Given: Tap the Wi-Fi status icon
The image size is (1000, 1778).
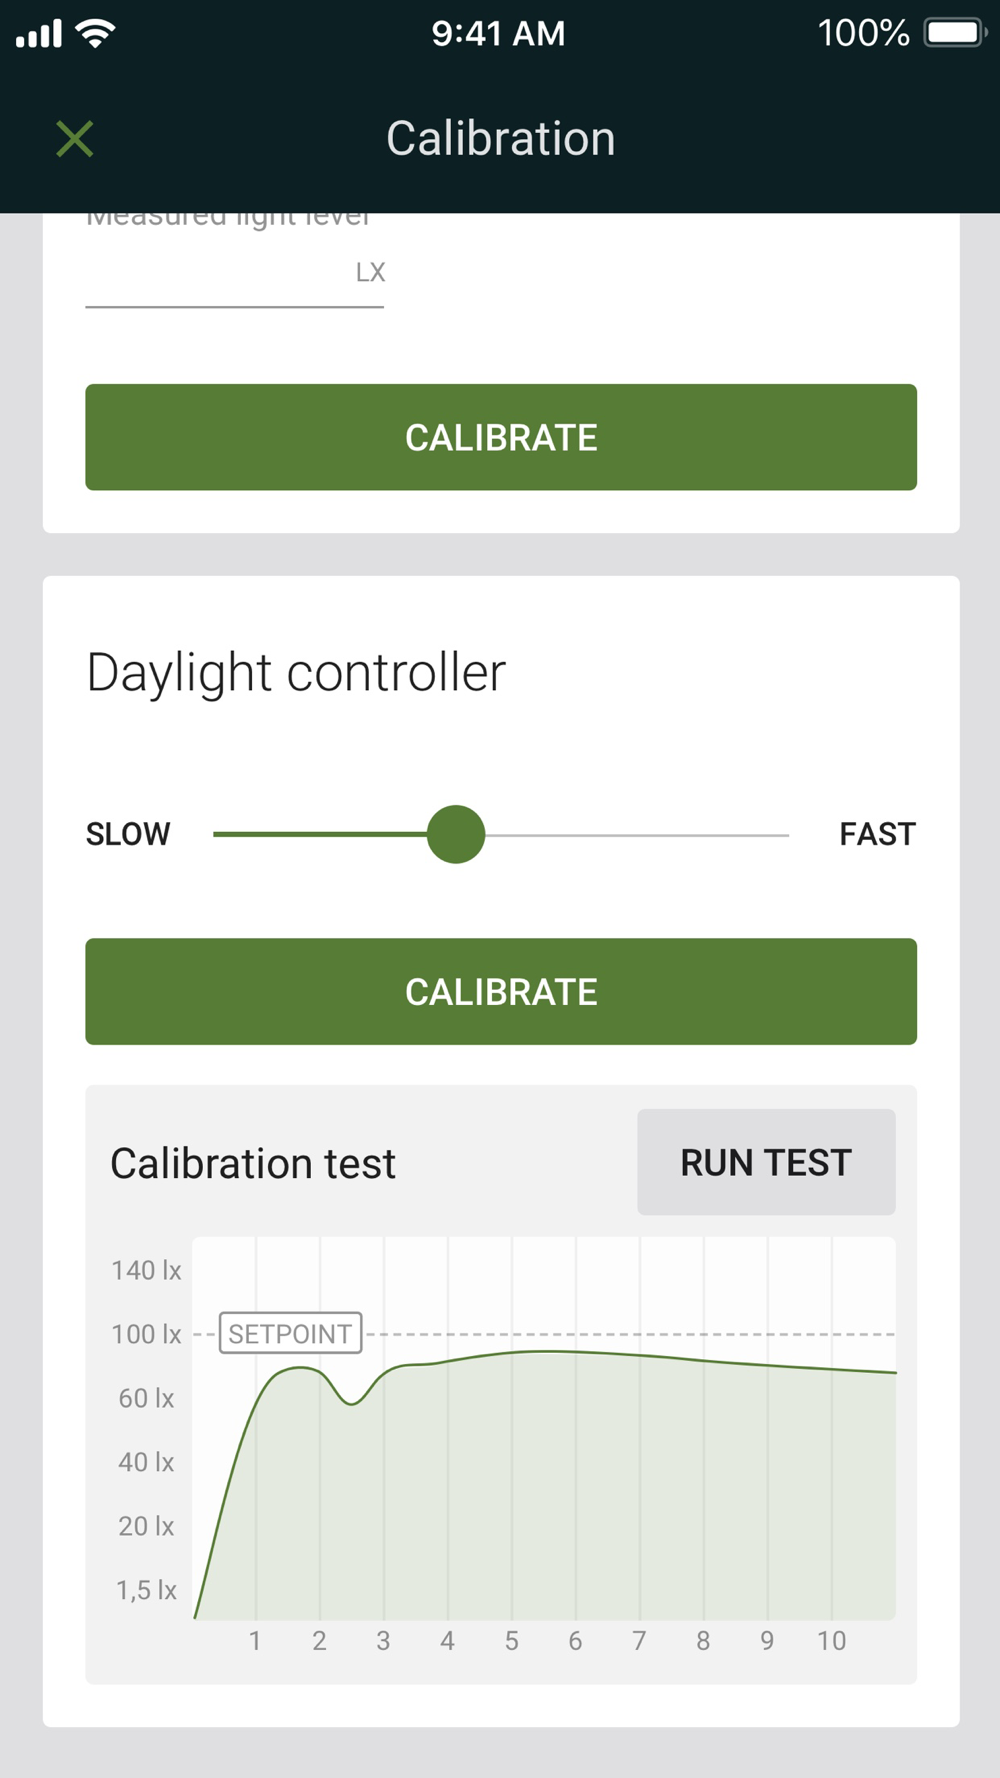Looking at the screenshot, I should 96,34.
